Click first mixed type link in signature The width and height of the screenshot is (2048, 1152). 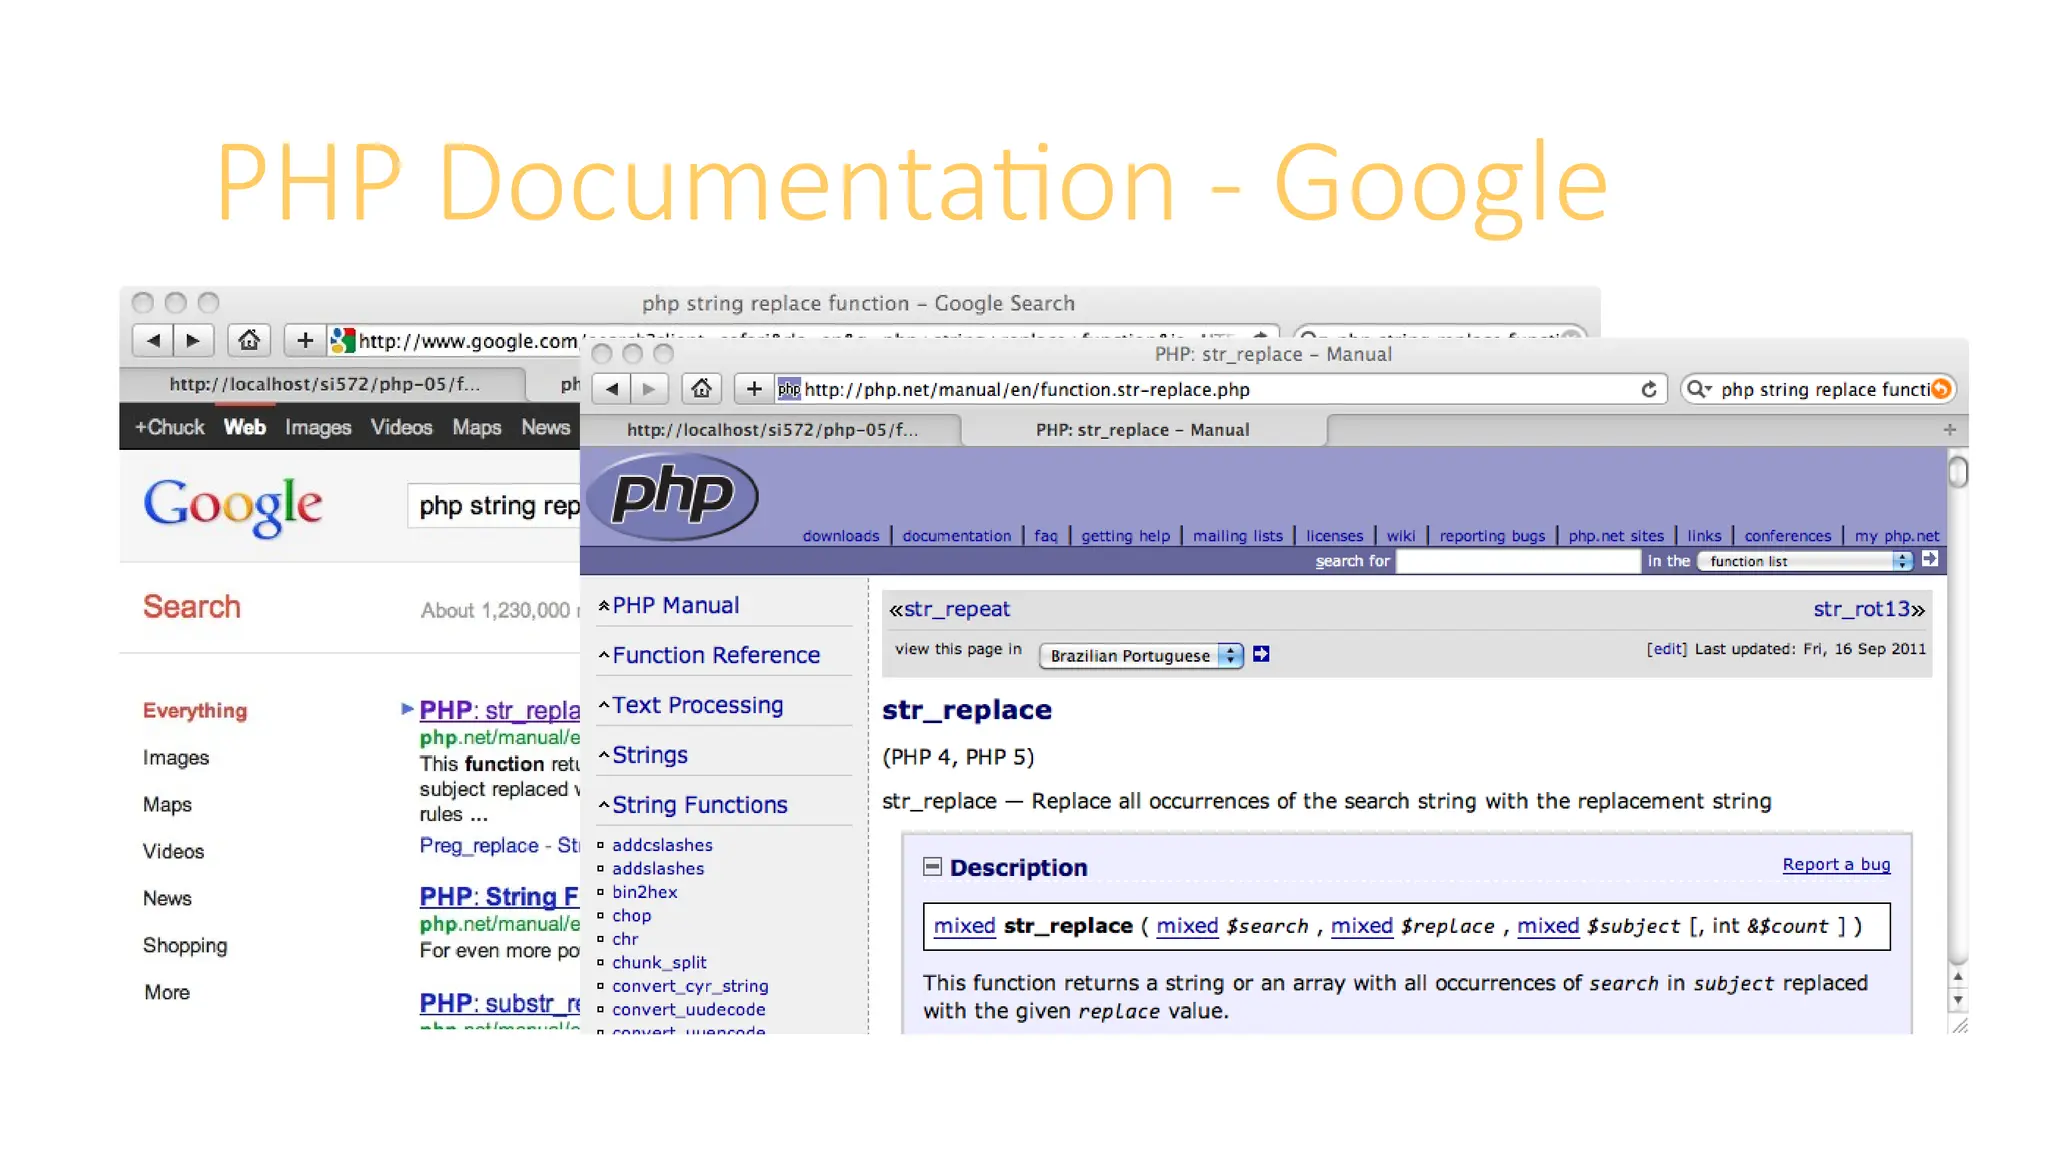964,926
